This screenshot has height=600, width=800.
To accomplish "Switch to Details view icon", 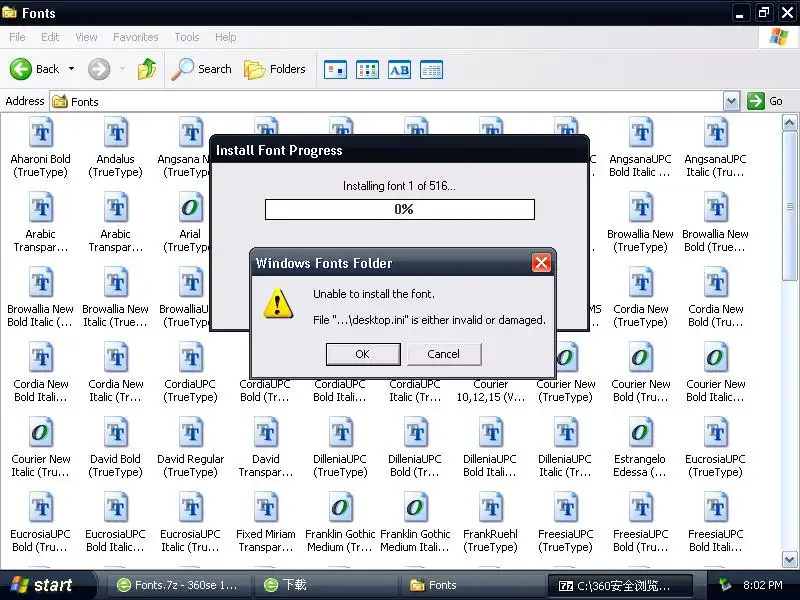I will coord(432,70).
